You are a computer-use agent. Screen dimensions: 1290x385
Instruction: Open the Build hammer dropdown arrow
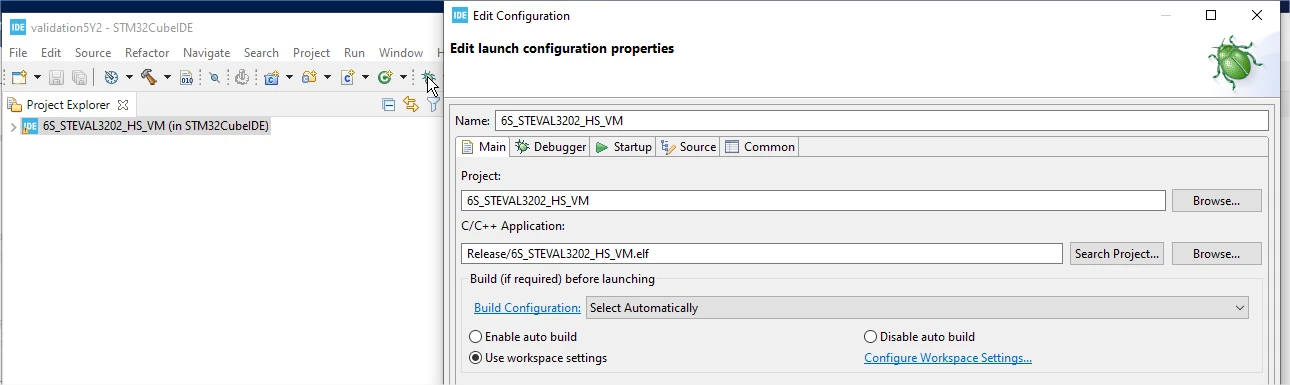coord(167,77)
